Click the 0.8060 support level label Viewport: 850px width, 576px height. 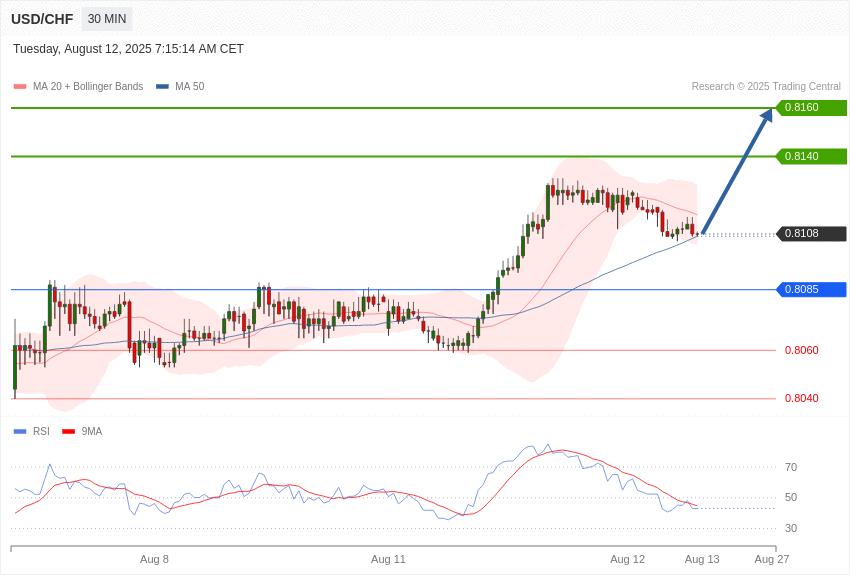coord(802,350)
